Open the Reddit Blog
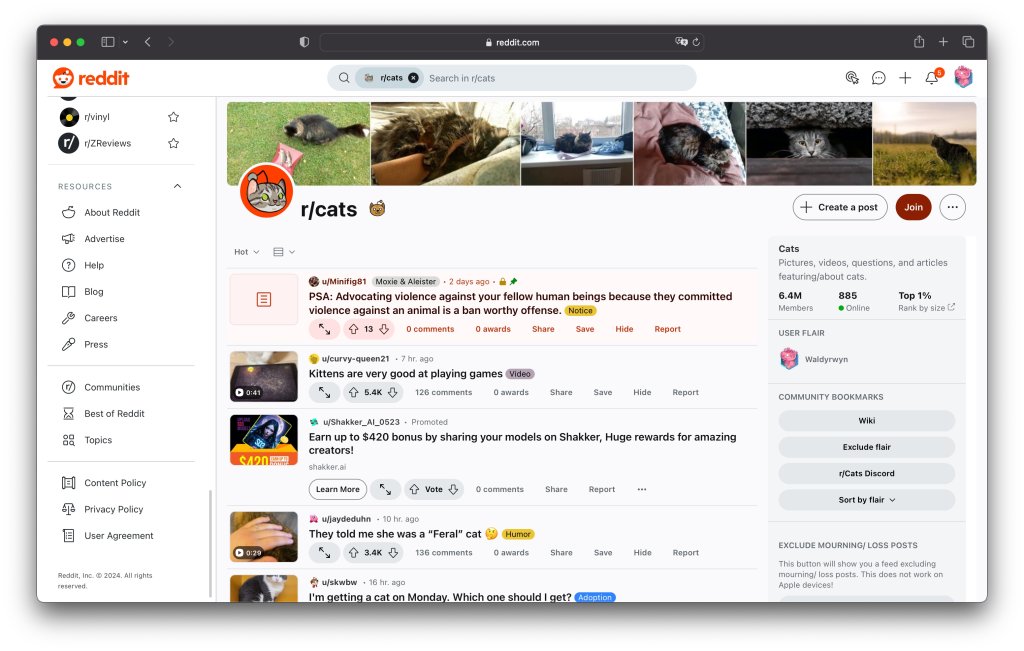Image resolution: width=1024 pixels, height=651 pixels. pos(93,292)
